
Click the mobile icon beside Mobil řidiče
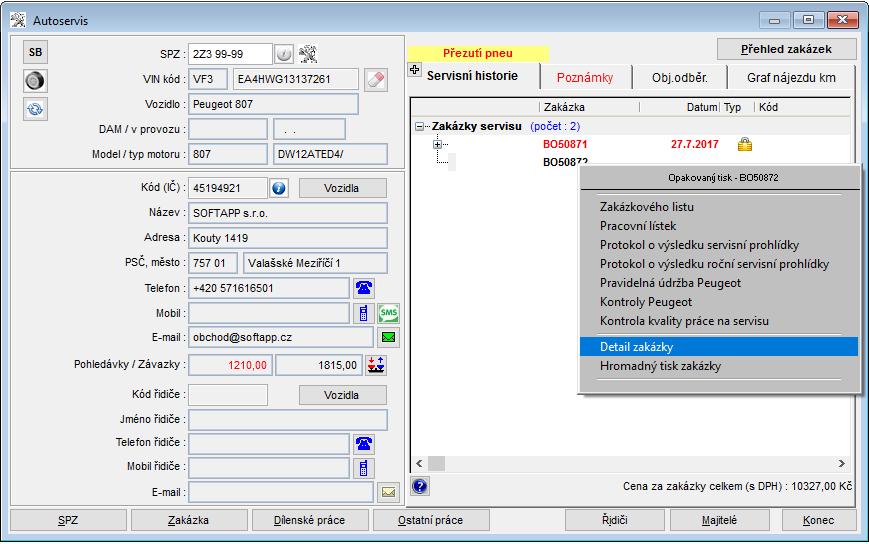point(364,468)
